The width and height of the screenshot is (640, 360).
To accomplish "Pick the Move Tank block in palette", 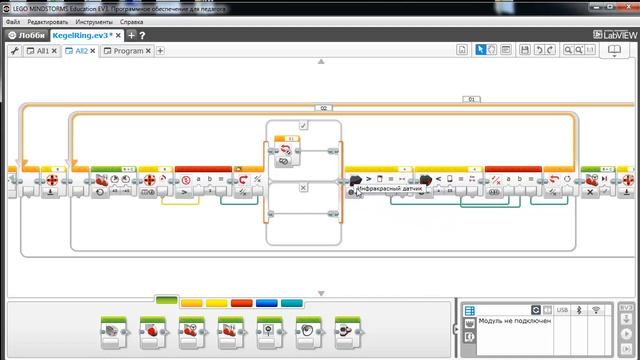I will (x=231, y=333).
